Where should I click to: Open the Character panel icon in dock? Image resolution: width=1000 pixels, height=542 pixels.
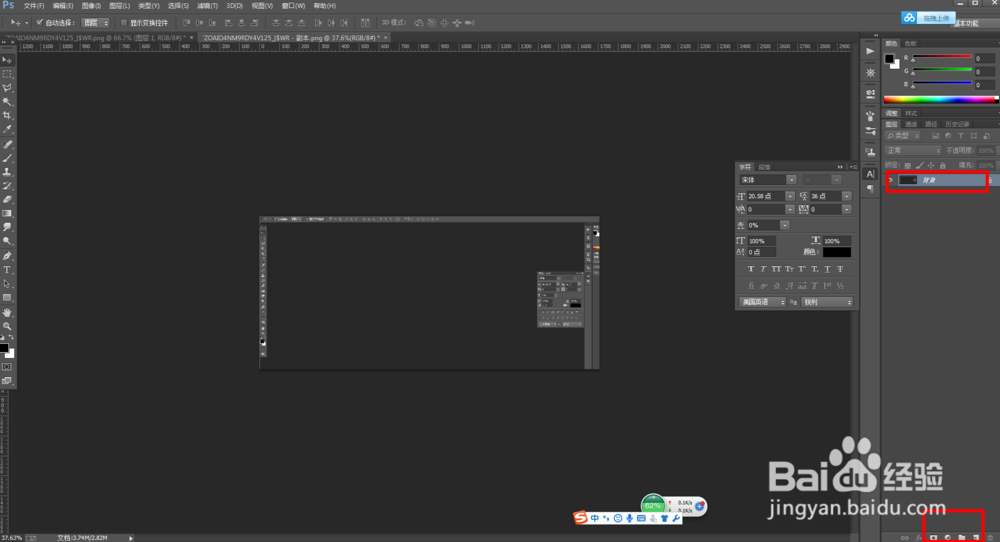pyautogui.click(x=871, y=174)
